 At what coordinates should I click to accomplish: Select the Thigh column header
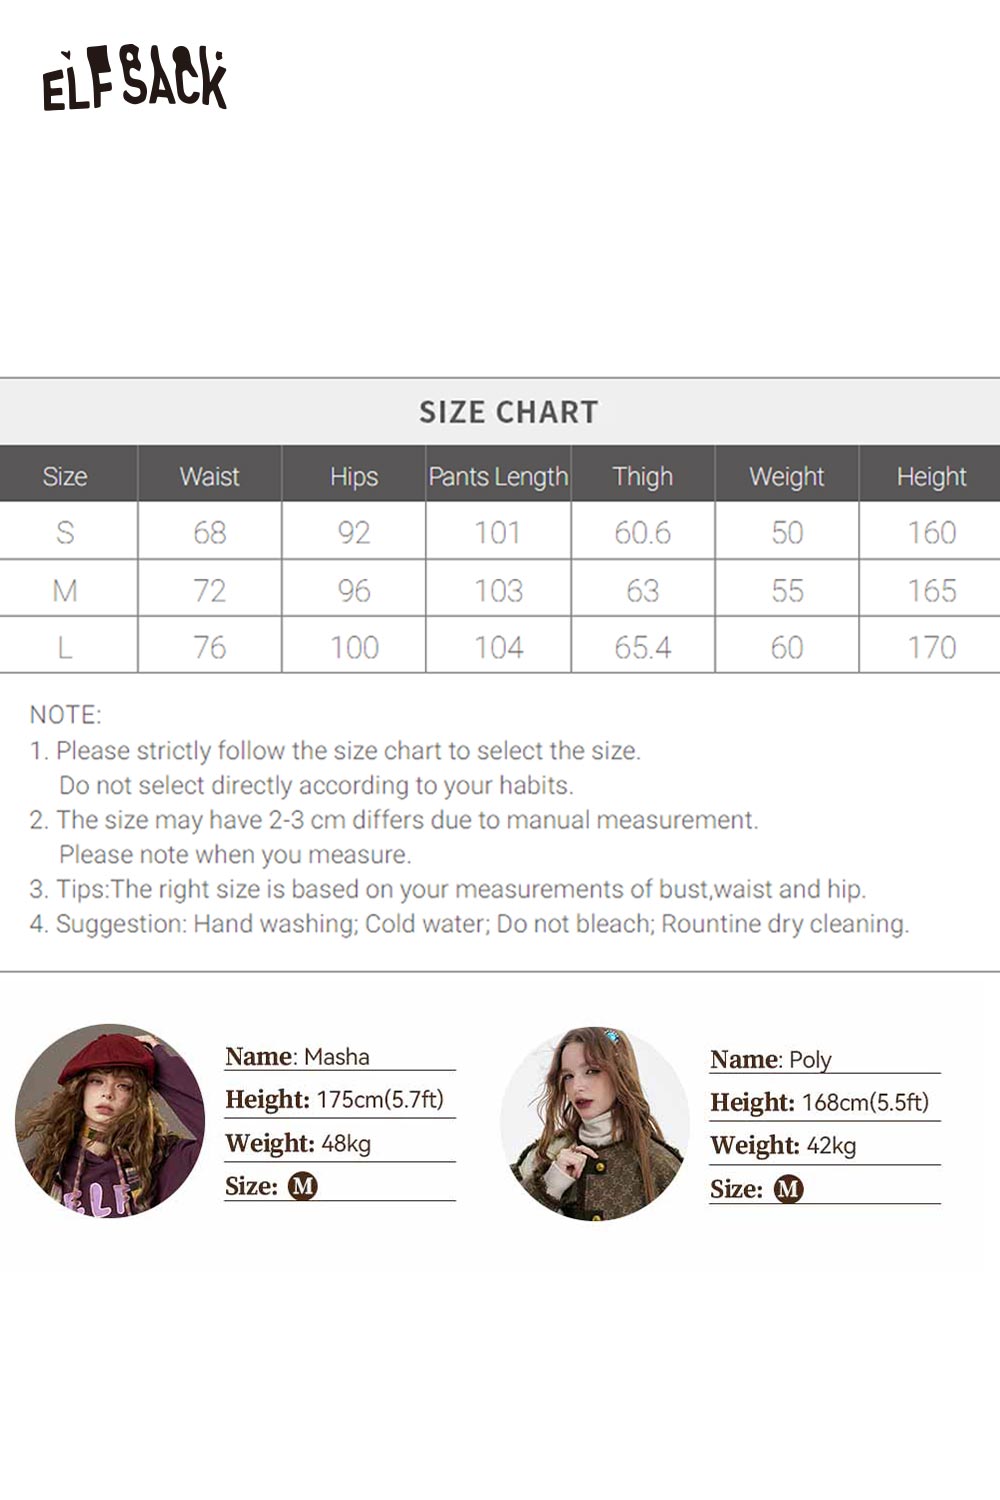(x=642, y=476)
